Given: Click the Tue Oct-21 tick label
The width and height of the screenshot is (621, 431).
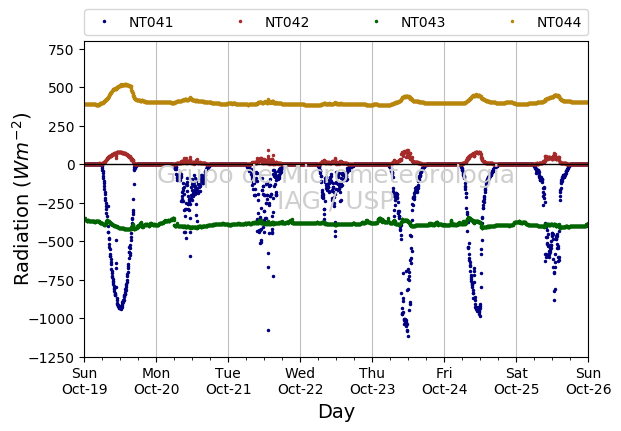Looking at the screenshot, I should (x=229, y=381).
